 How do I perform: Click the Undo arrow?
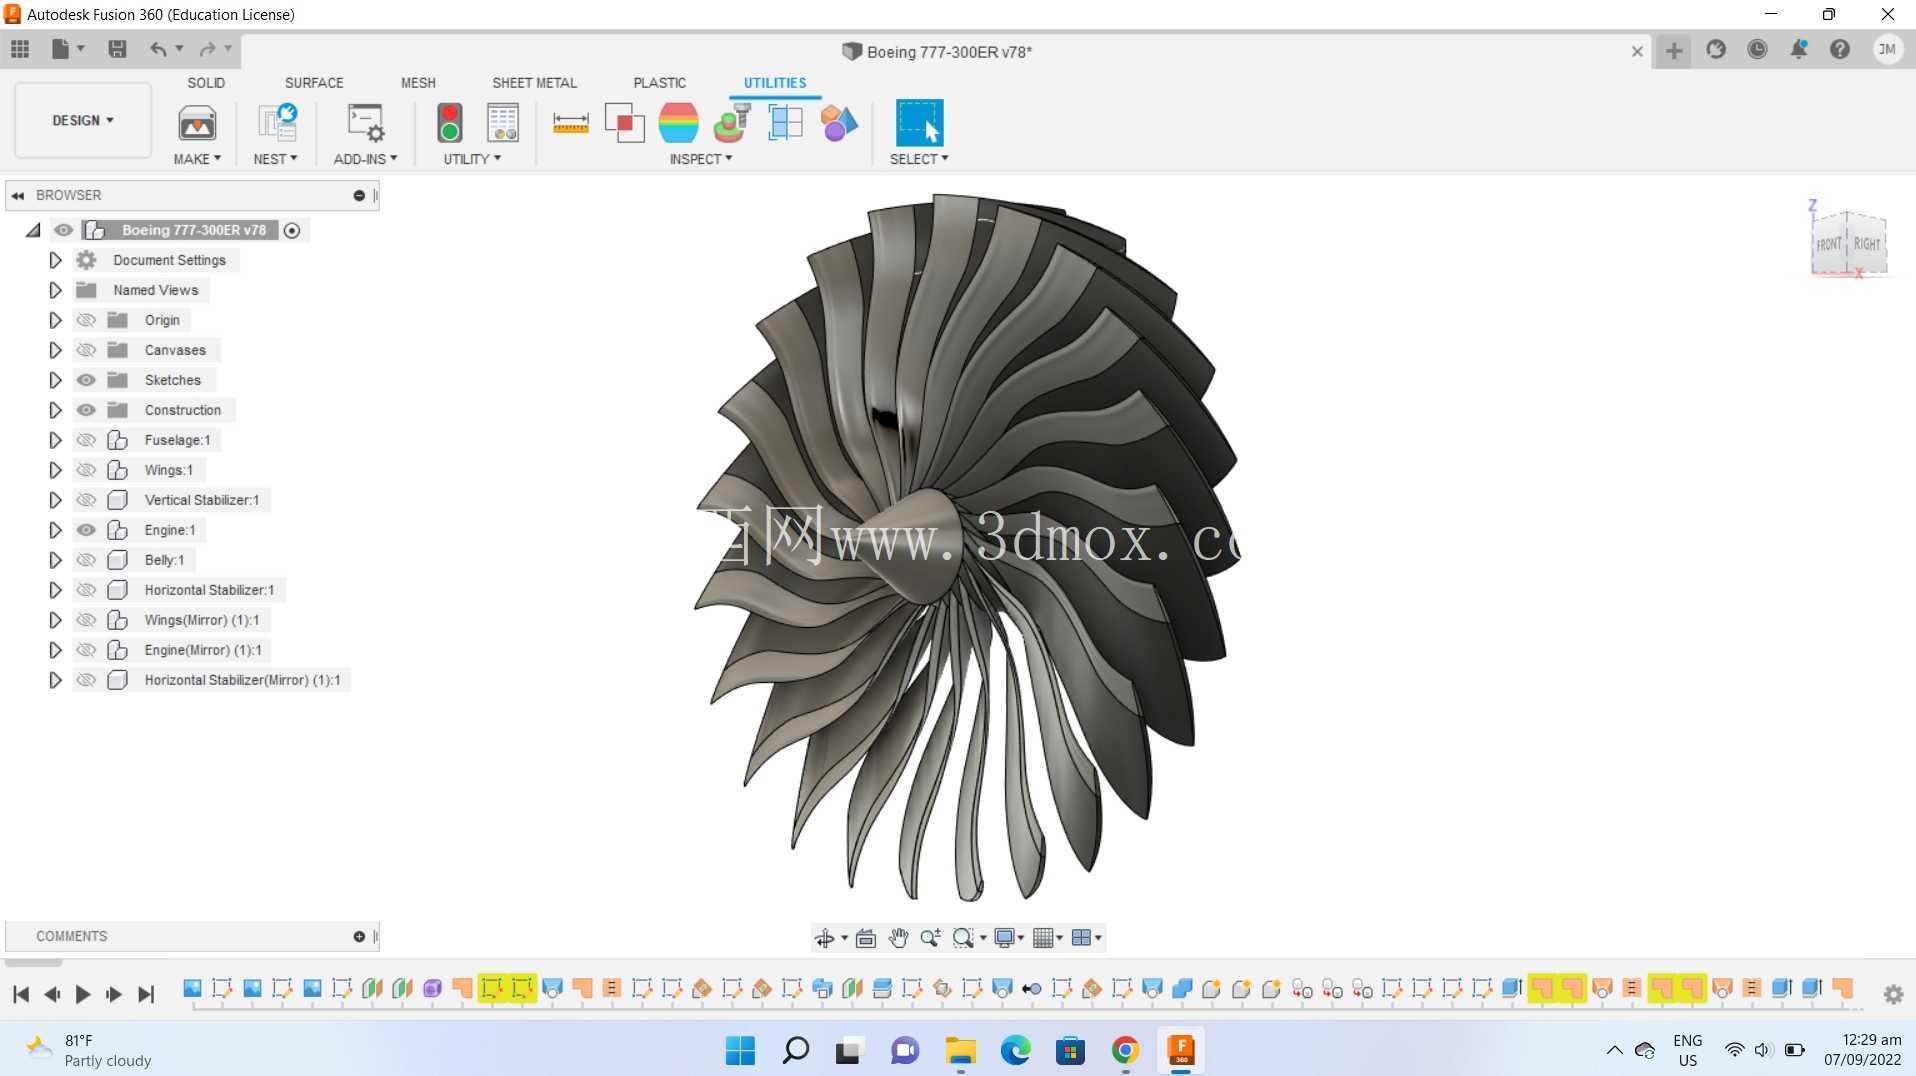tap(158, 49)
